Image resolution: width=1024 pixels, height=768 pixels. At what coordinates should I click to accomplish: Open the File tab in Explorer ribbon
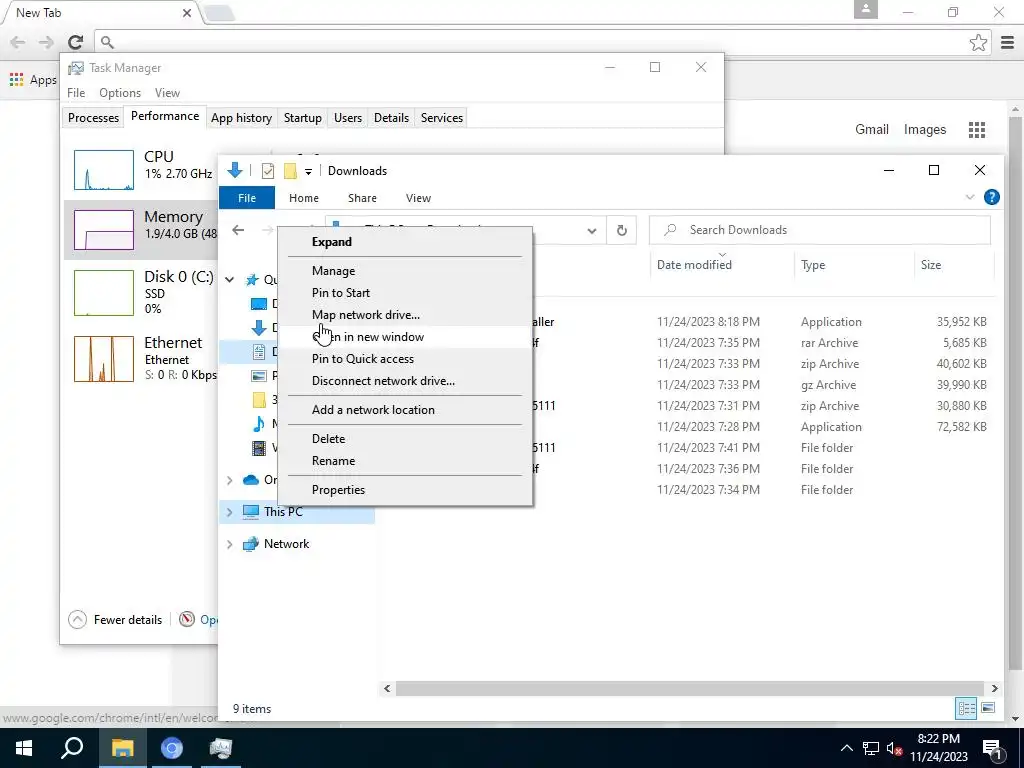(247, 198)
